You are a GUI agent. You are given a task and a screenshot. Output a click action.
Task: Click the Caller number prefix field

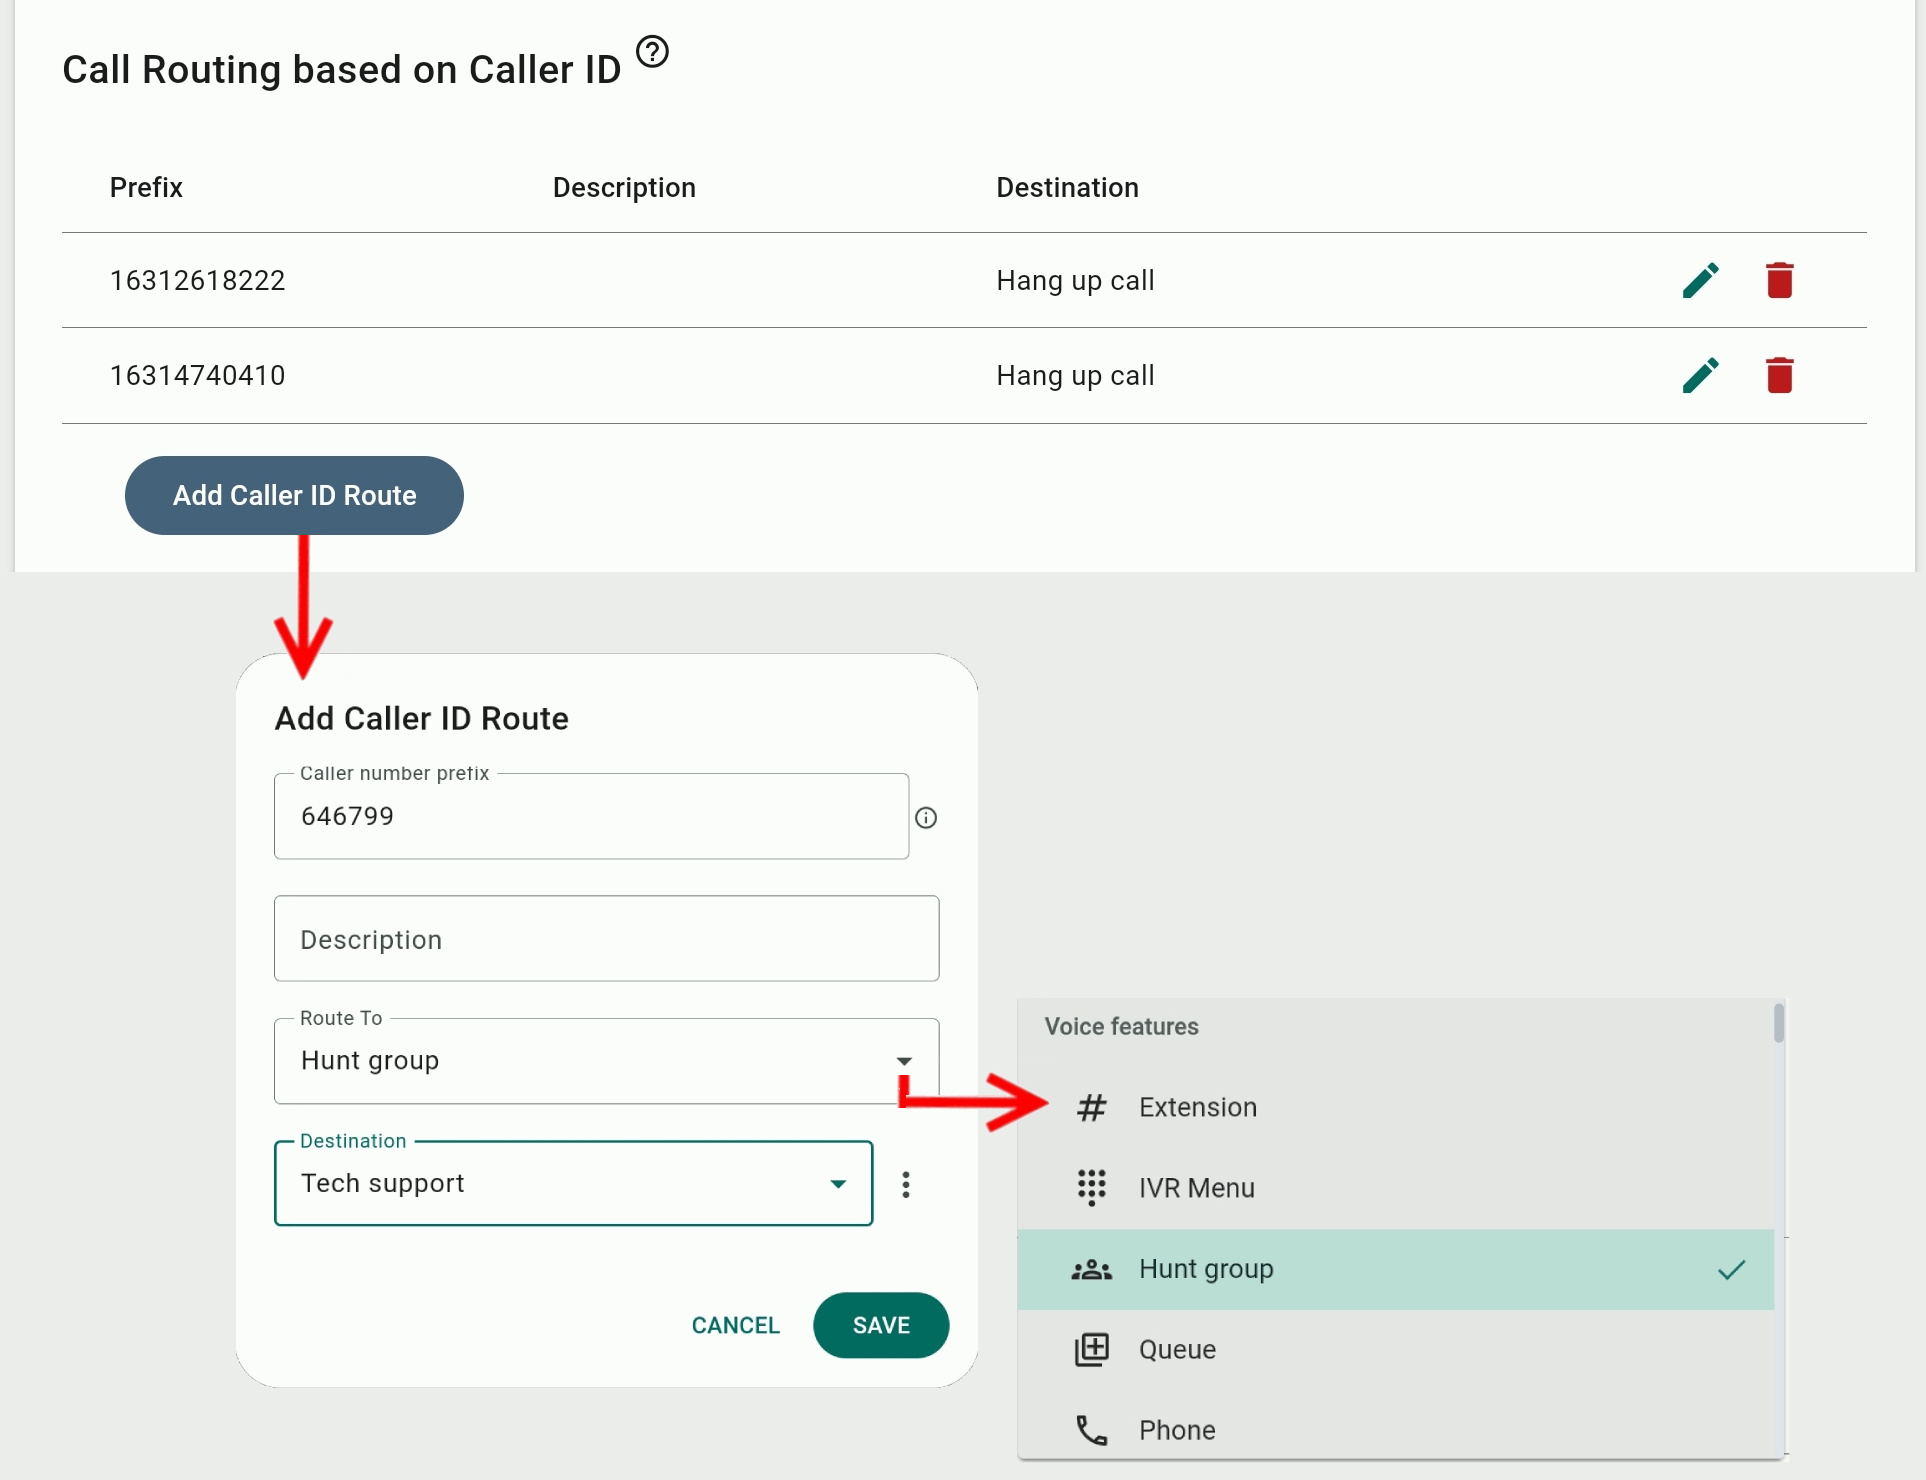pyautogui.click(x=591, y=816)
